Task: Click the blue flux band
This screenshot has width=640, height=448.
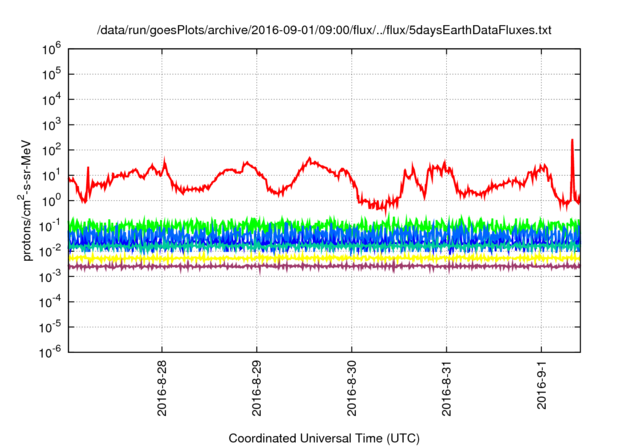Action: pyautogui.click(x=300, y=237)
